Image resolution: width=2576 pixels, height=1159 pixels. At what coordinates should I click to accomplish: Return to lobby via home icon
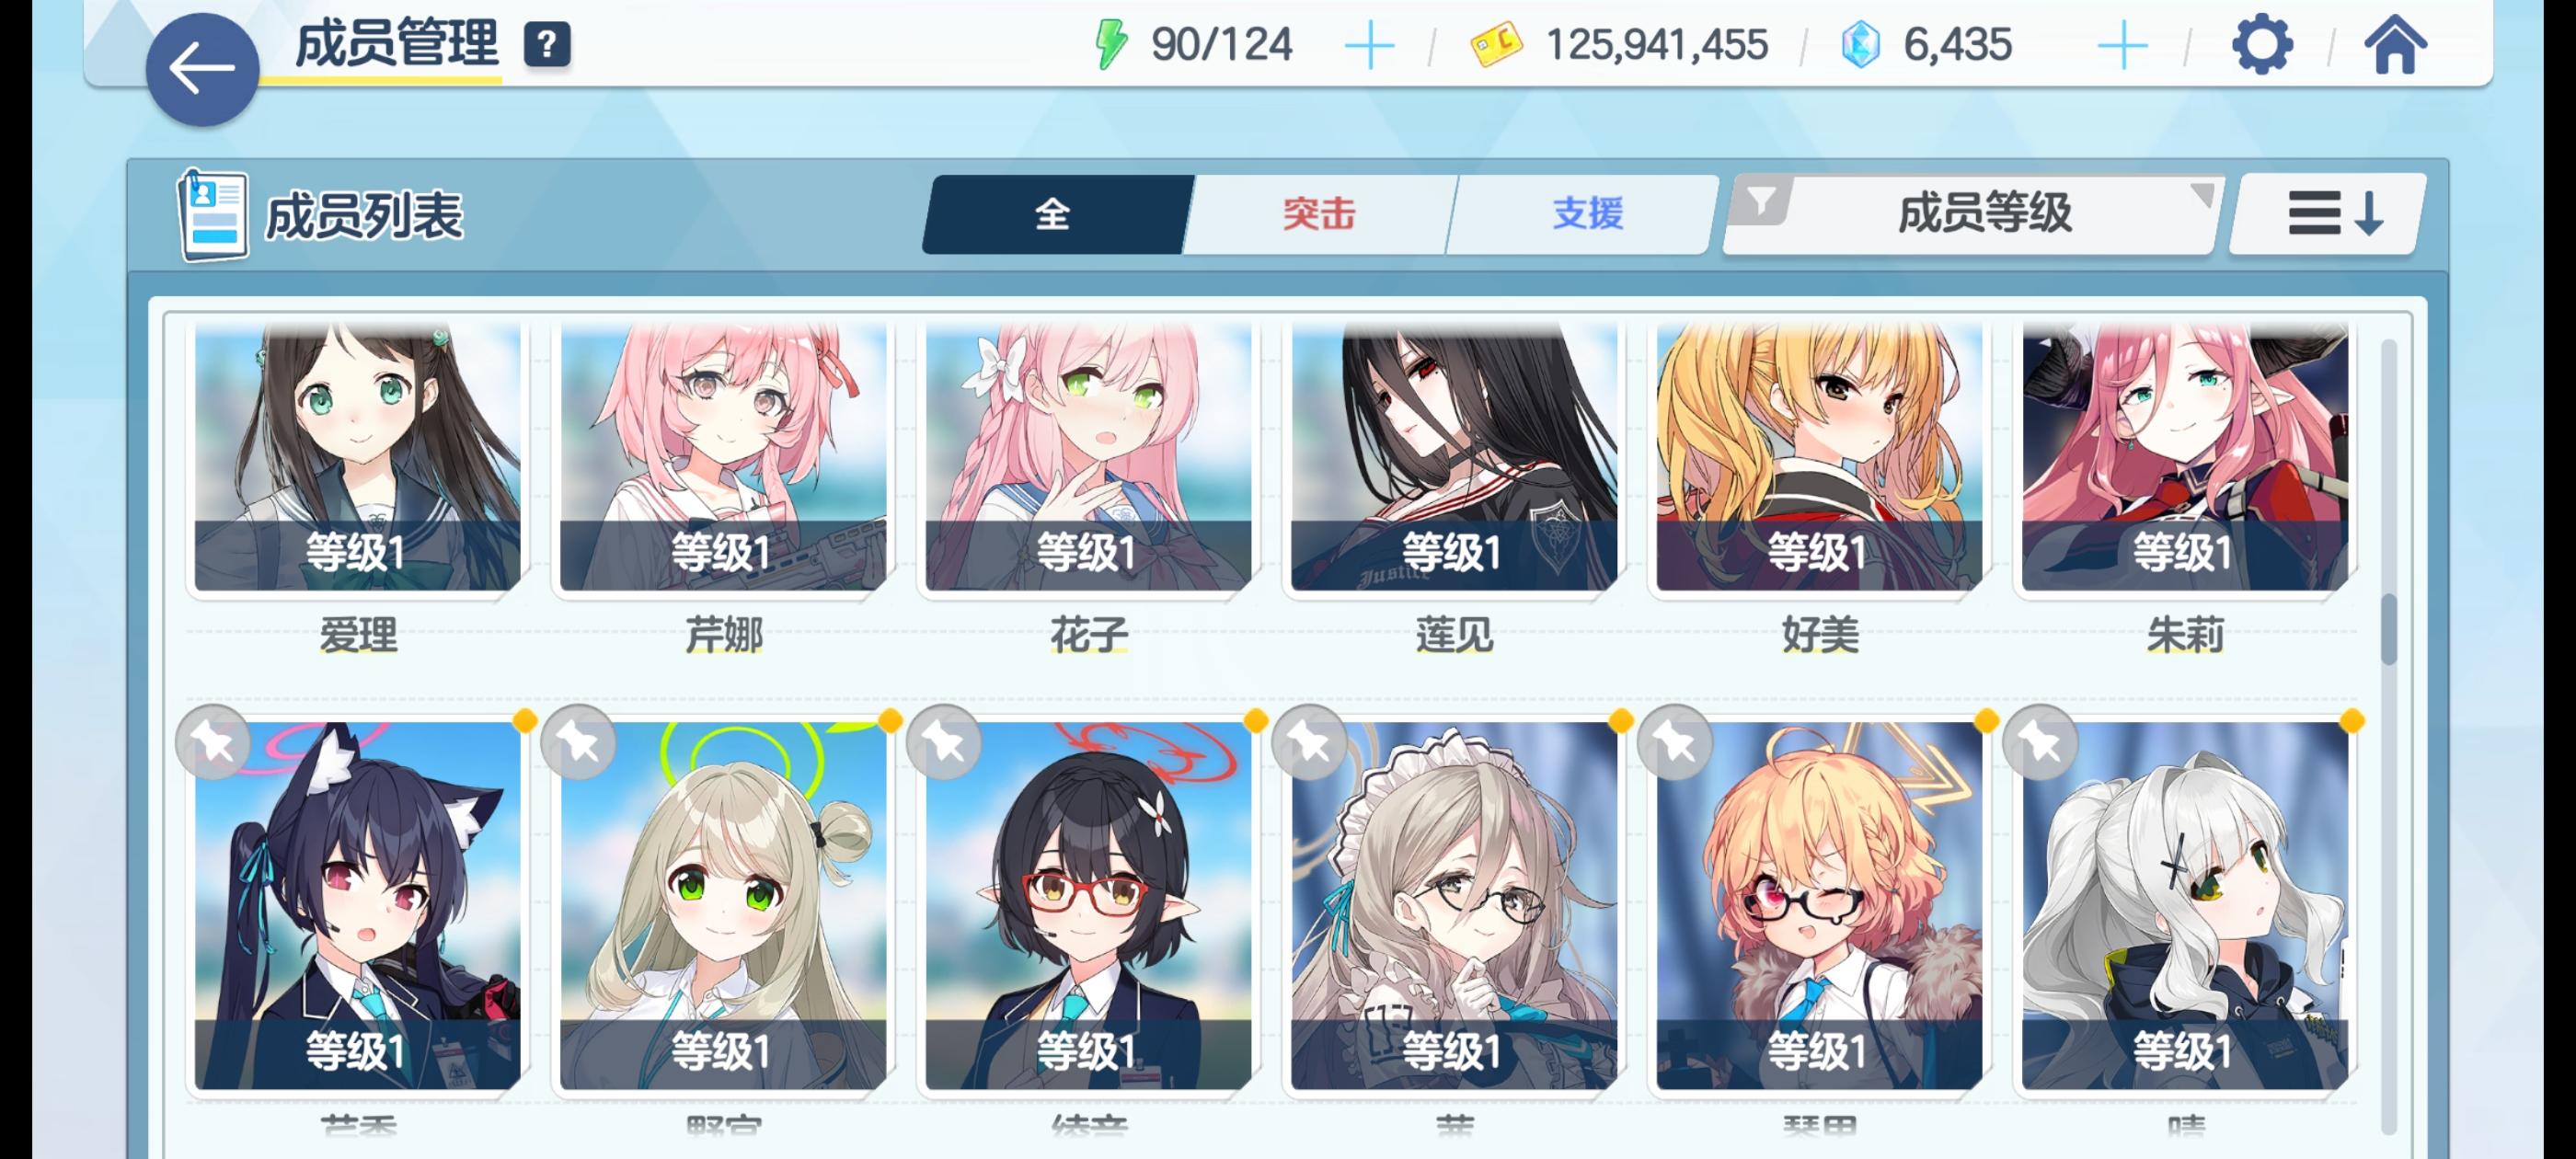pyautogui.click(x=2394, y=45)
